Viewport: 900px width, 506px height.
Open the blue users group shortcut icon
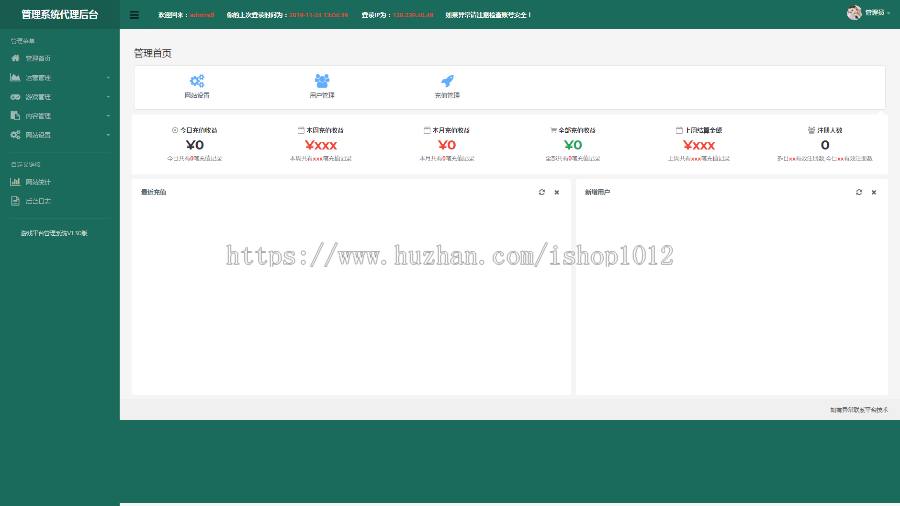click(x=322, y=81)
